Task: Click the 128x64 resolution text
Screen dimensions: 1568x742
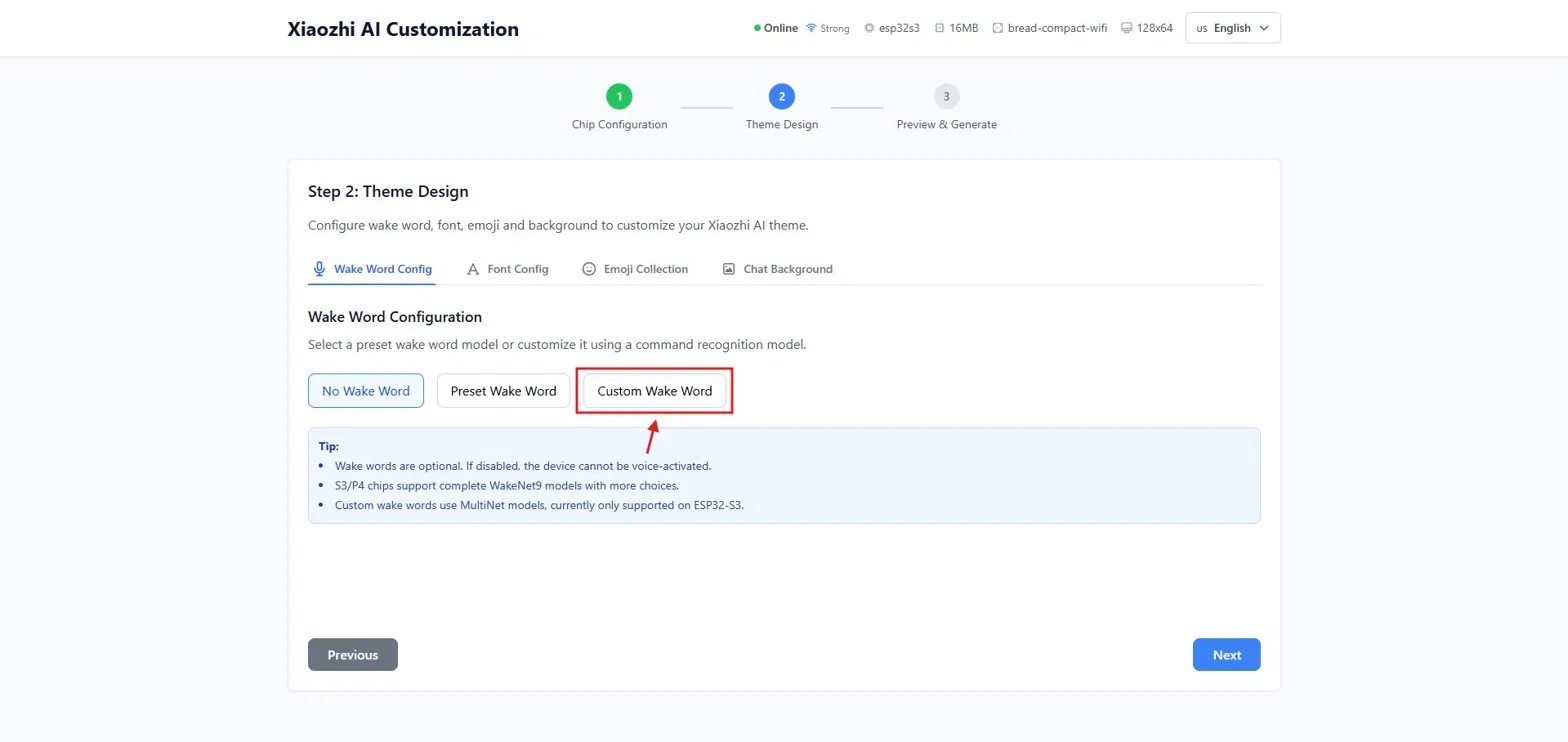Action: pos(1155,28)
